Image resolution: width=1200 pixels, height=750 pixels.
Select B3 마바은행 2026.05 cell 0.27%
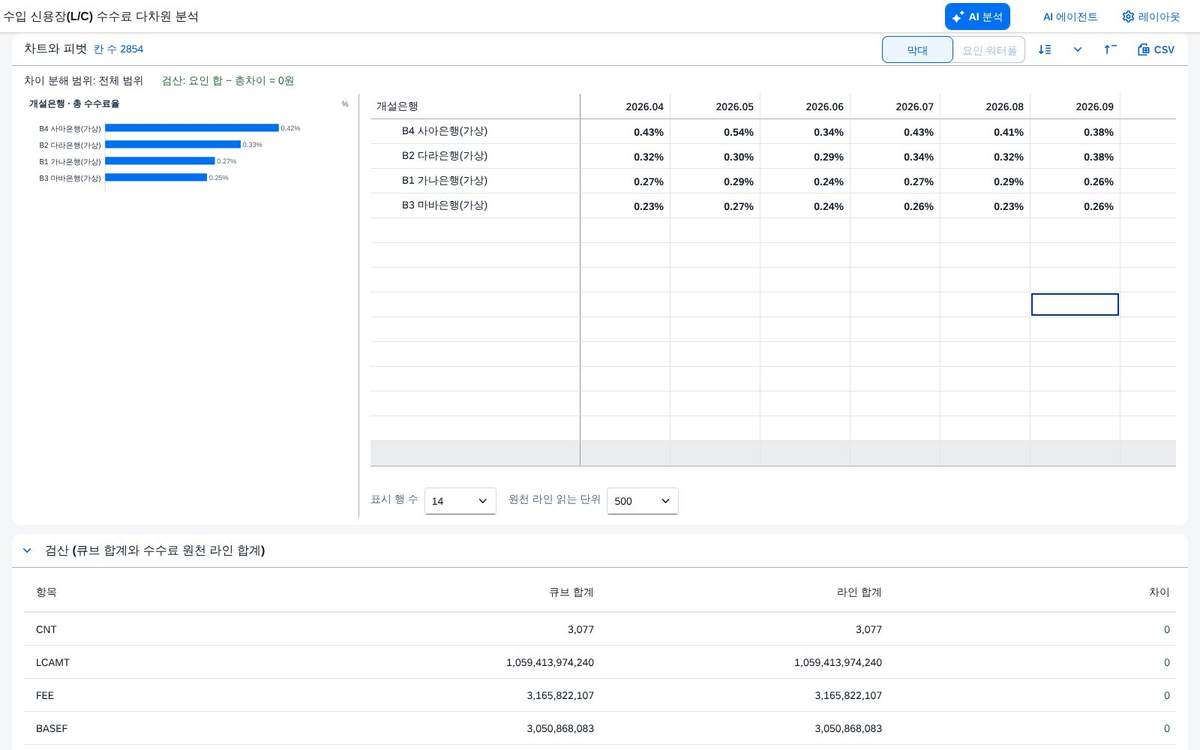point(715,206)
